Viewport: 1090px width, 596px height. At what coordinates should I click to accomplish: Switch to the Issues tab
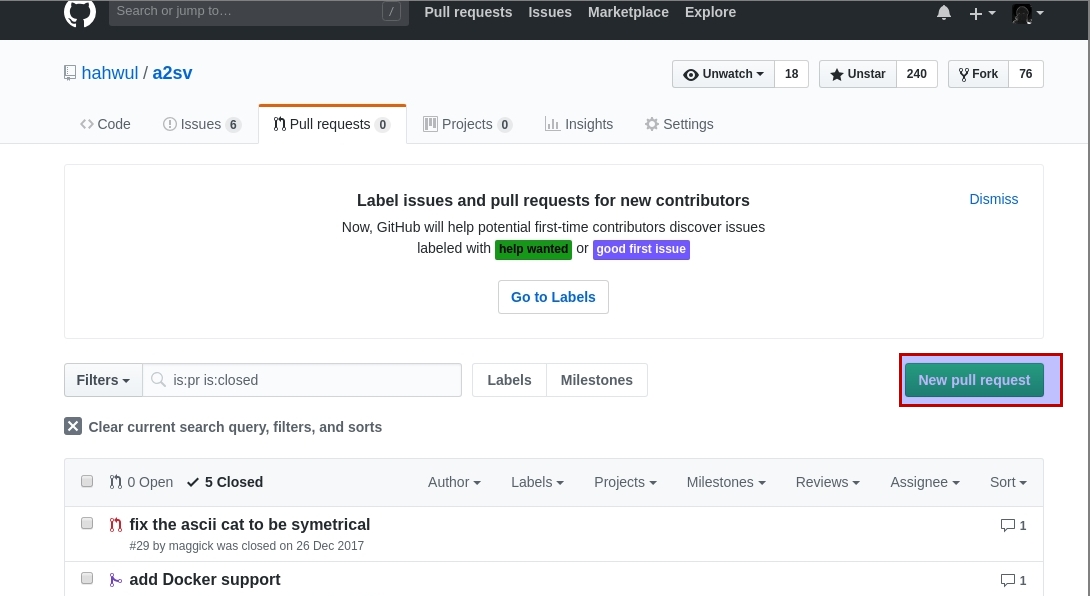click(201, 124)
